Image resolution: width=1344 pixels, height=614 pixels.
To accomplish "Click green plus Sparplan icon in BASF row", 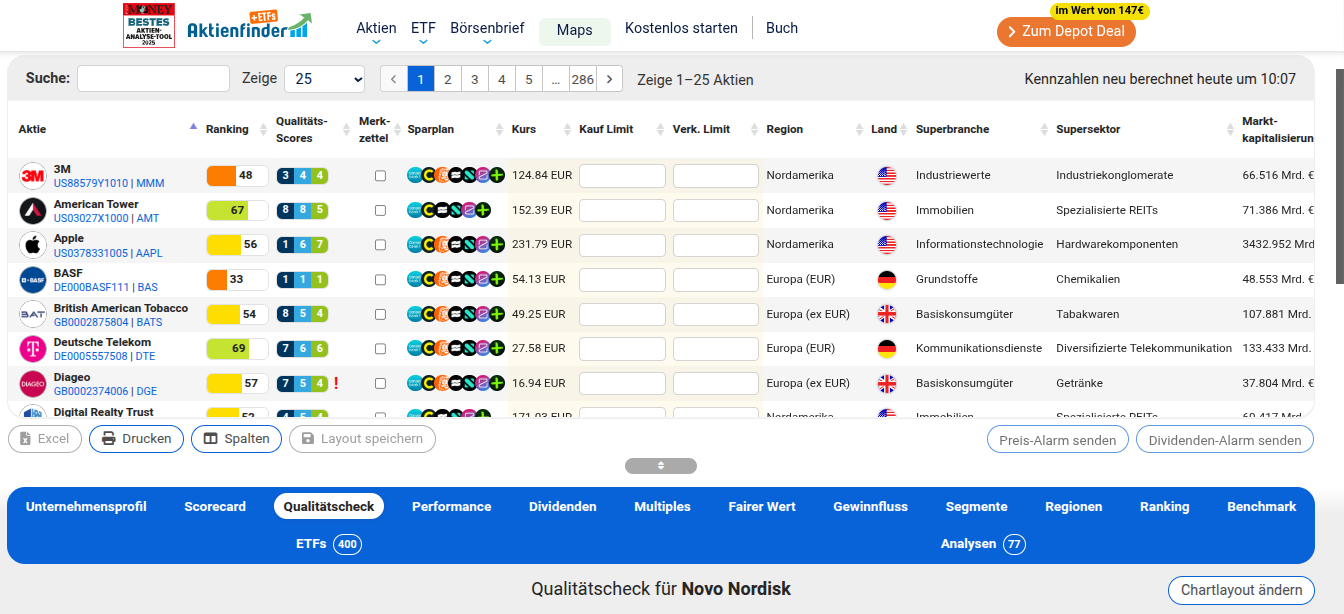I will tap(496, 279).
